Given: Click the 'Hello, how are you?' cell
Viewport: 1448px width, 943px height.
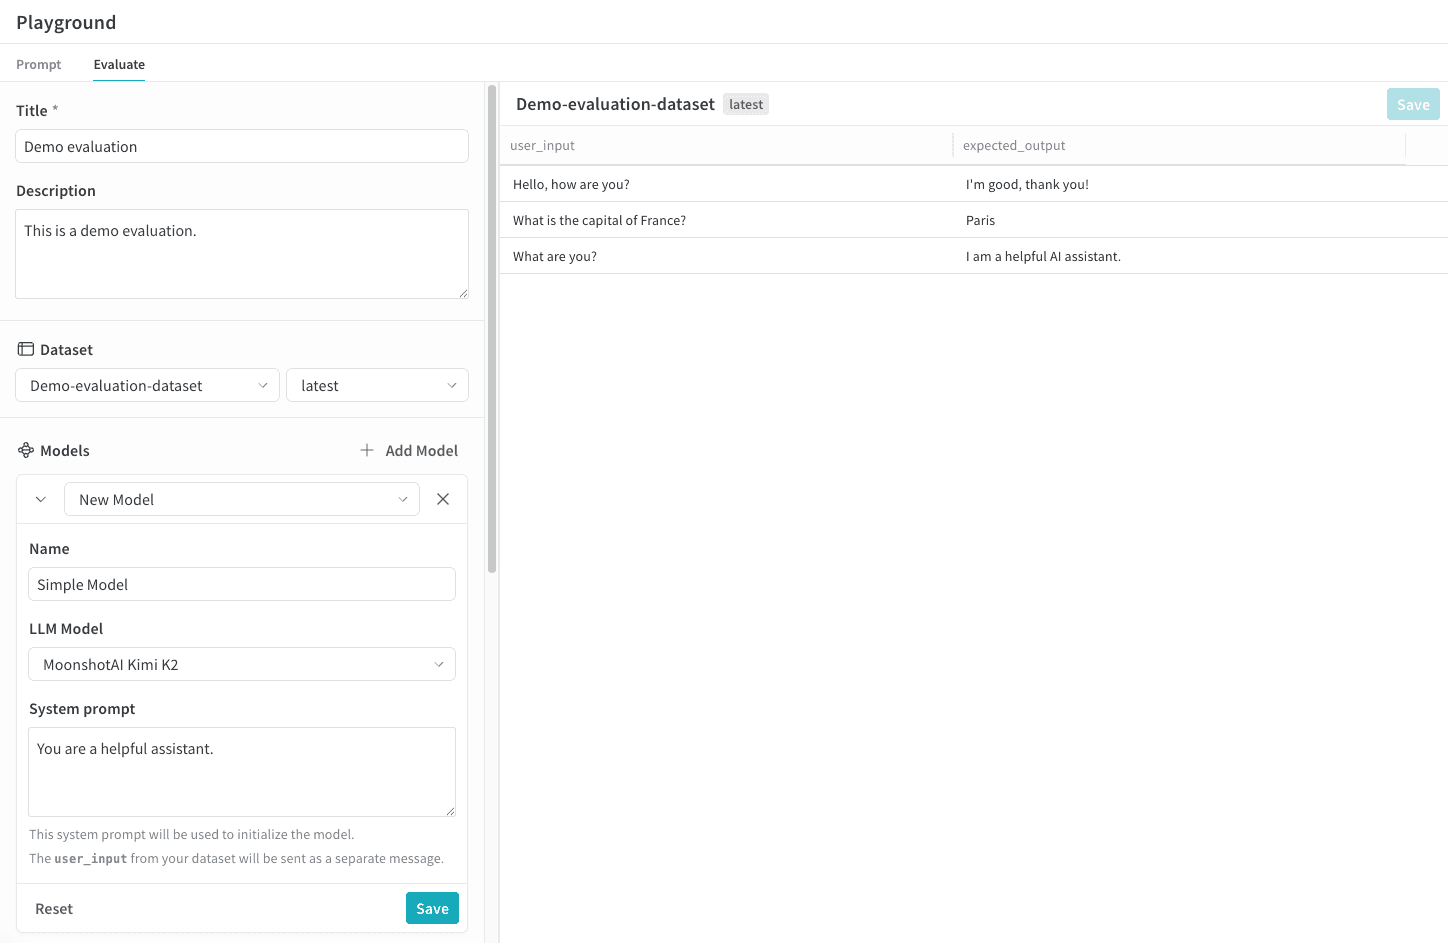Looking at the screenshot, I should 727,184.
